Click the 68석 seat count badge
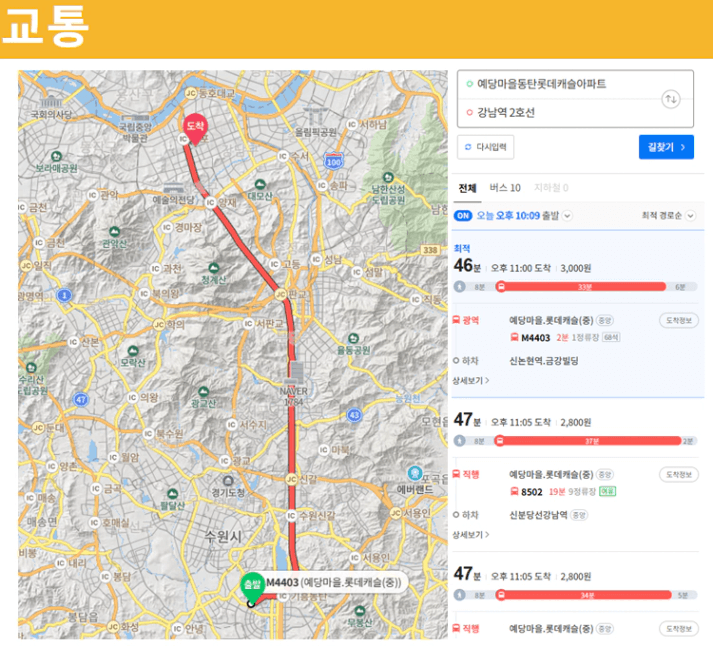Screen dimensions: 713x646 (x=611, y=337)
